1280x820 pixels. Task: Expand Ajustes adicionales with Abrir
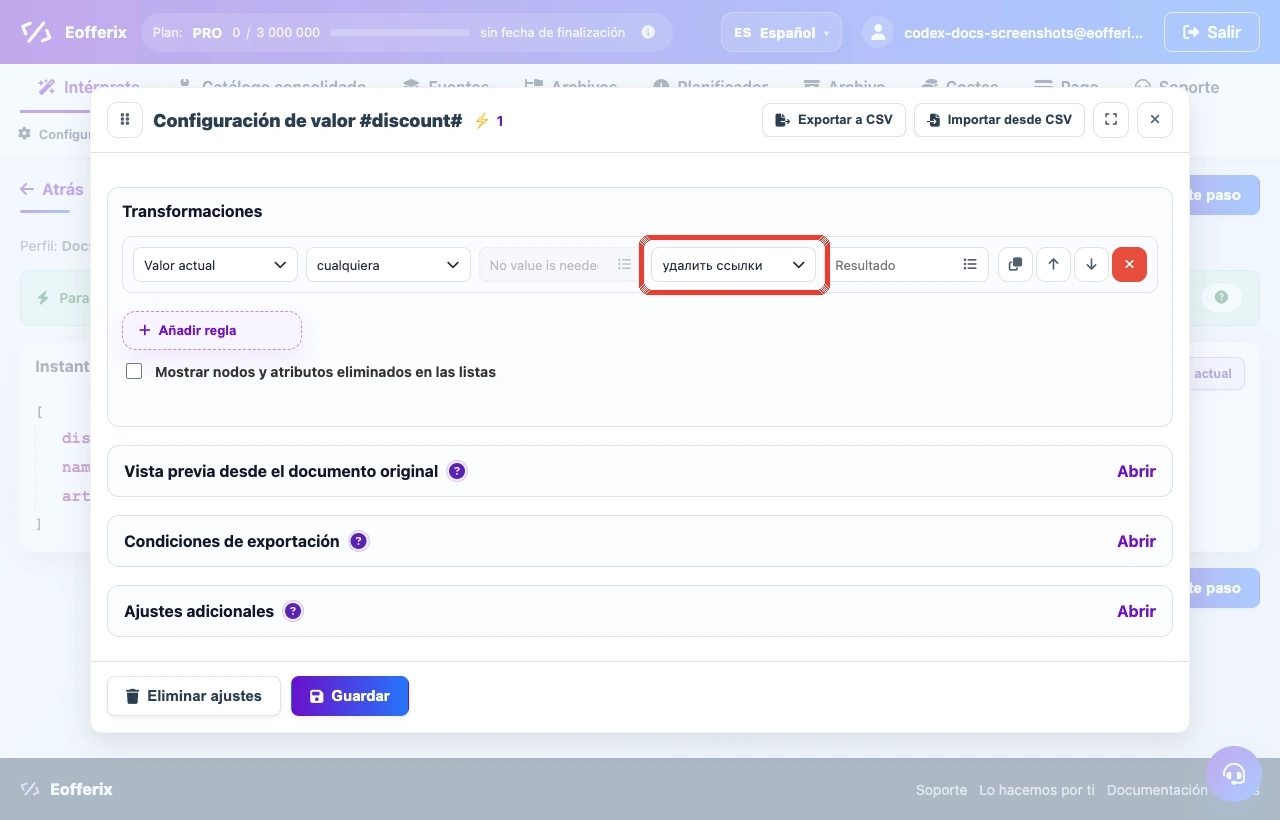tap(1136, 611)
